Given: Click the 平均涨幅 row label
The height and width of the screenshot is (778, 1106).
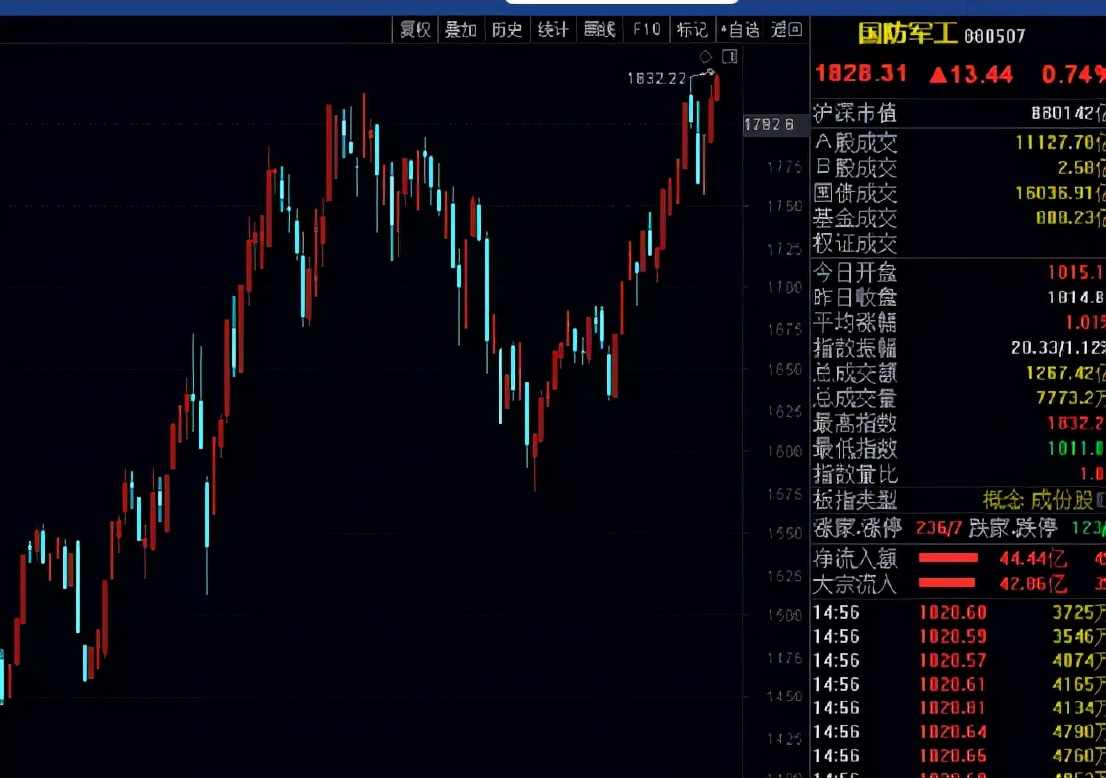Looking at the screenshot, I should pyautogui.click(x=855, y=323).
